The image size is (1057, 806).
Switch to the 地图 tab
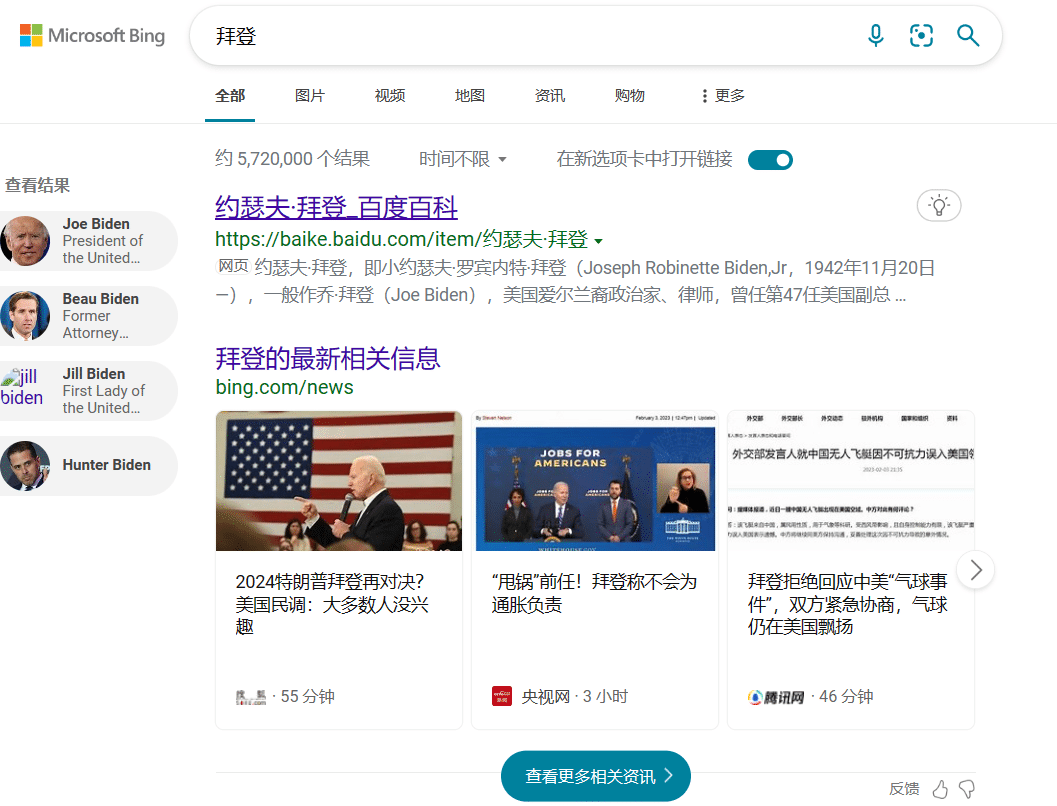click(x=470, y=96)
